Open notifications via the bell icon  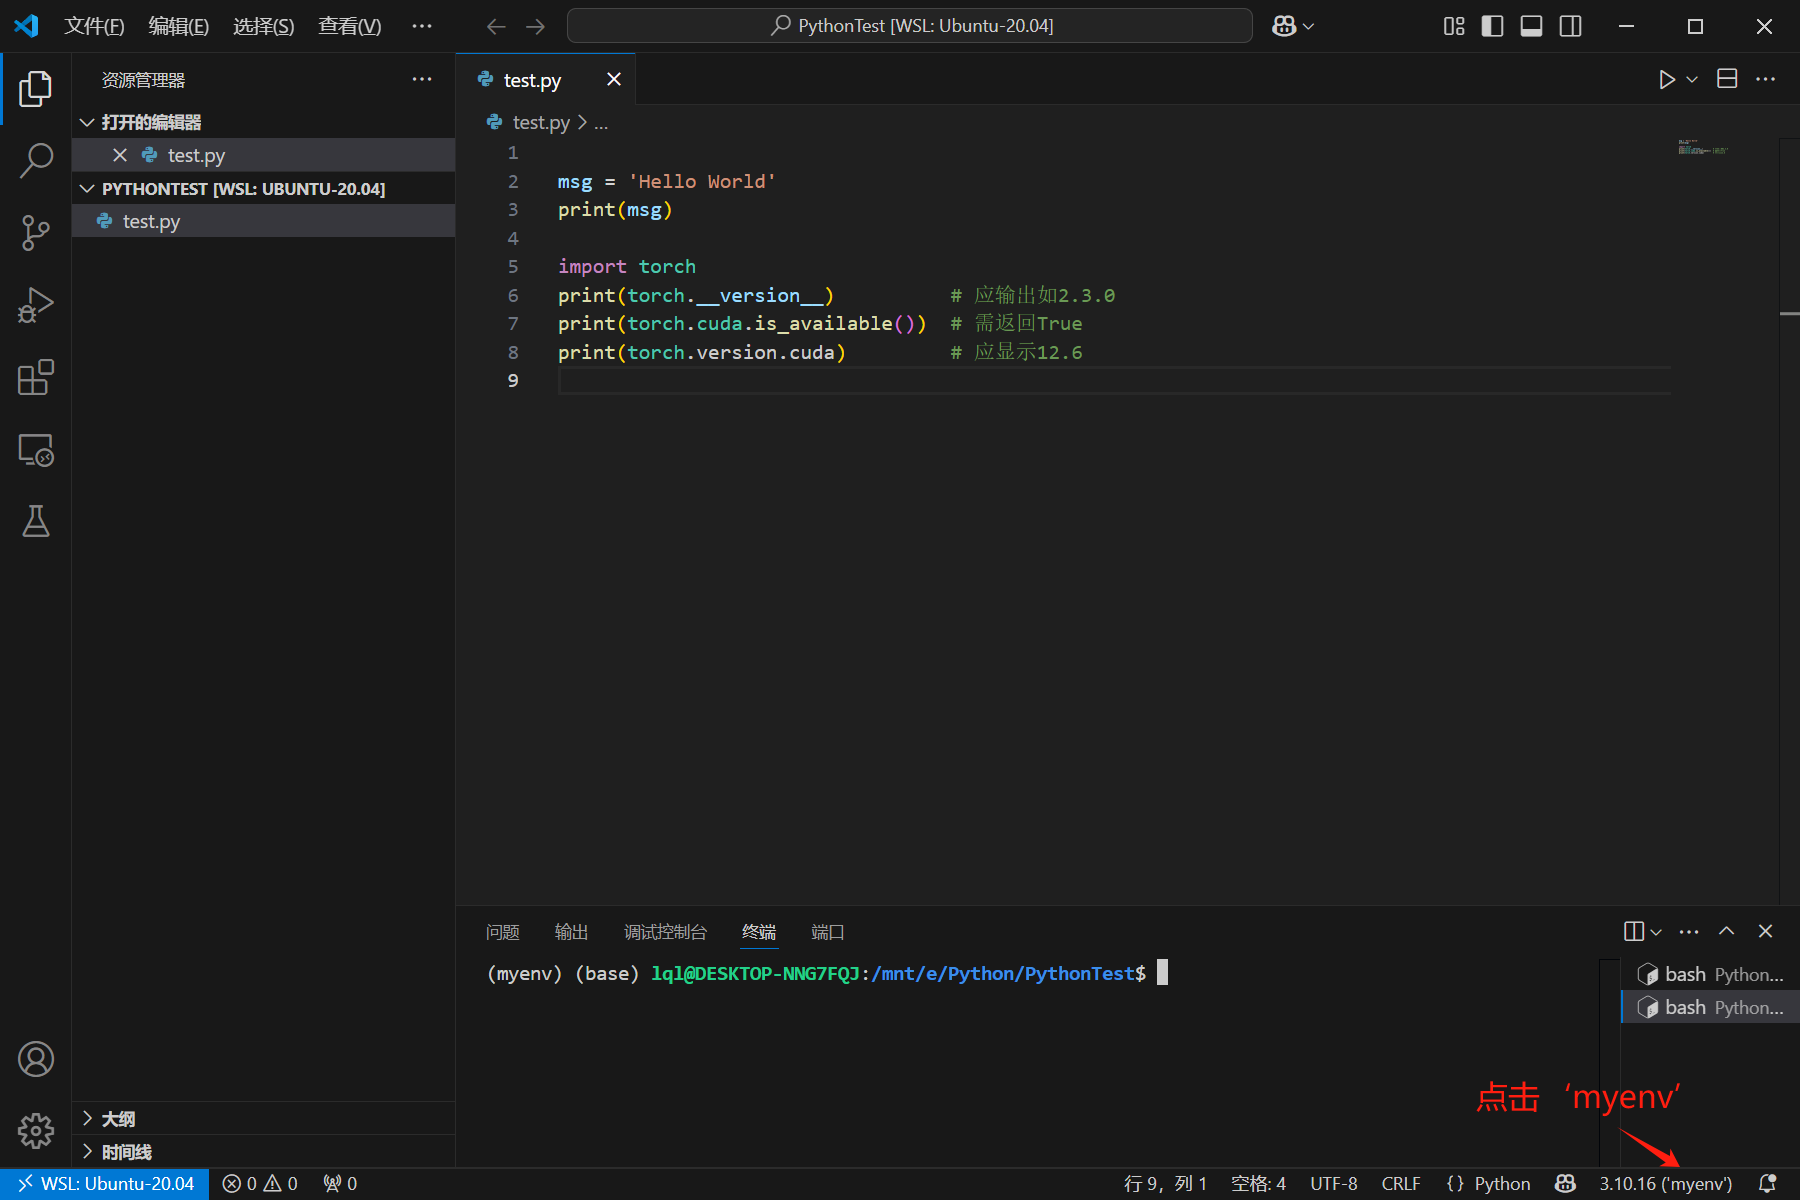[x=1767, y=1183]
